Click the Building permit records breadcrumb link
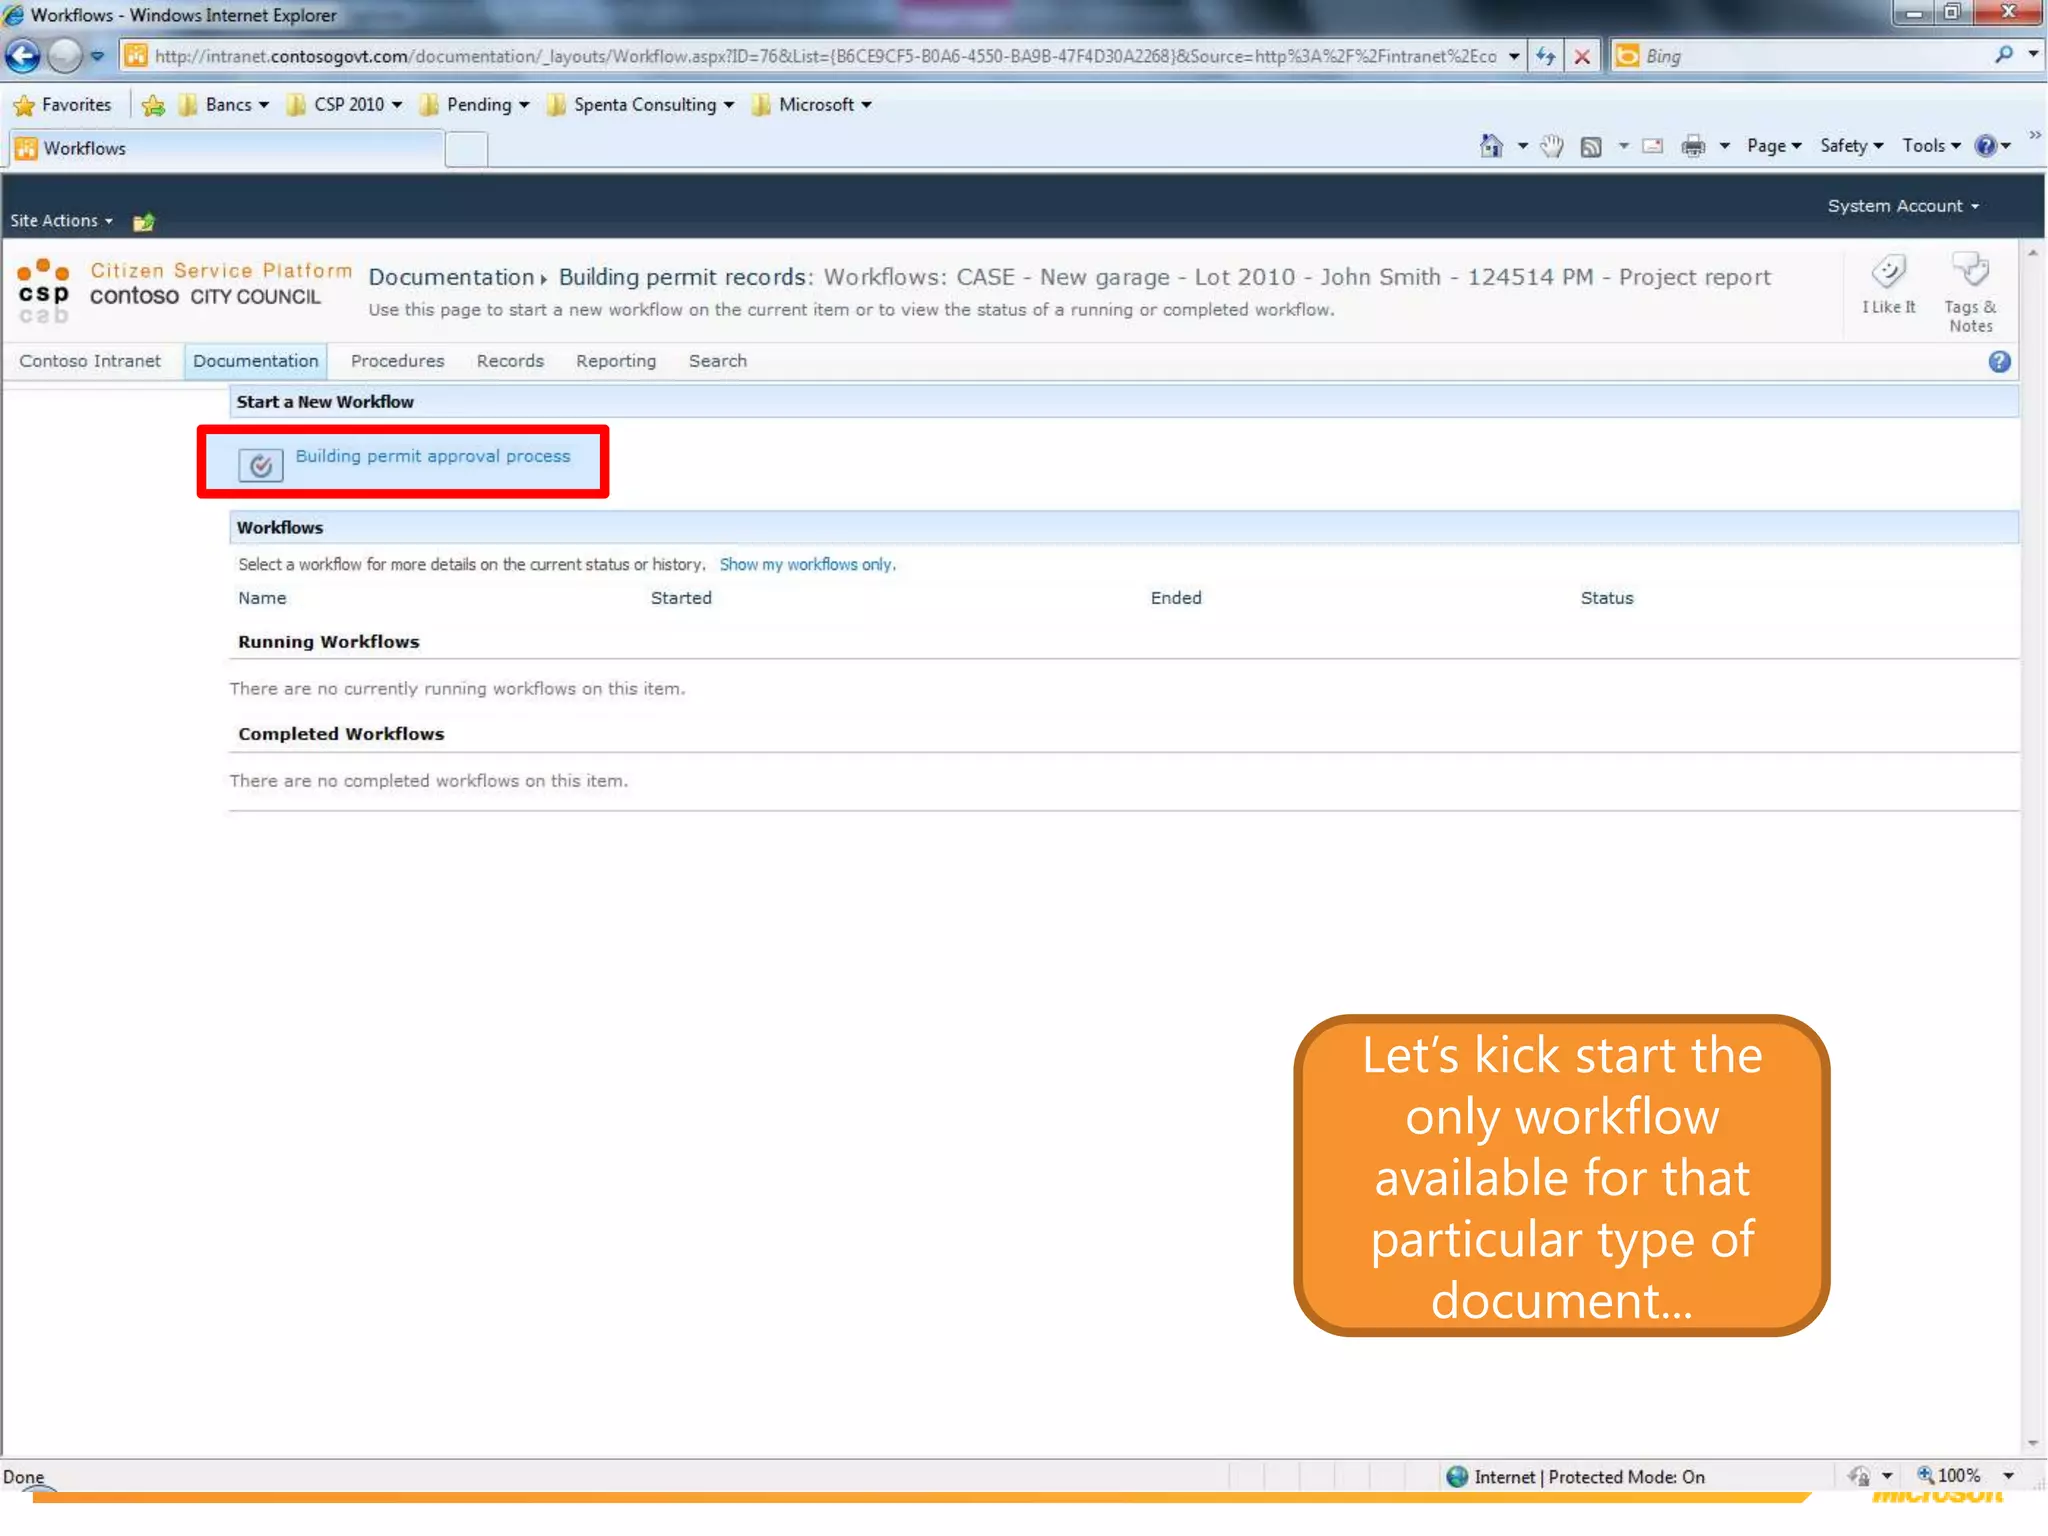 point(682,277)
